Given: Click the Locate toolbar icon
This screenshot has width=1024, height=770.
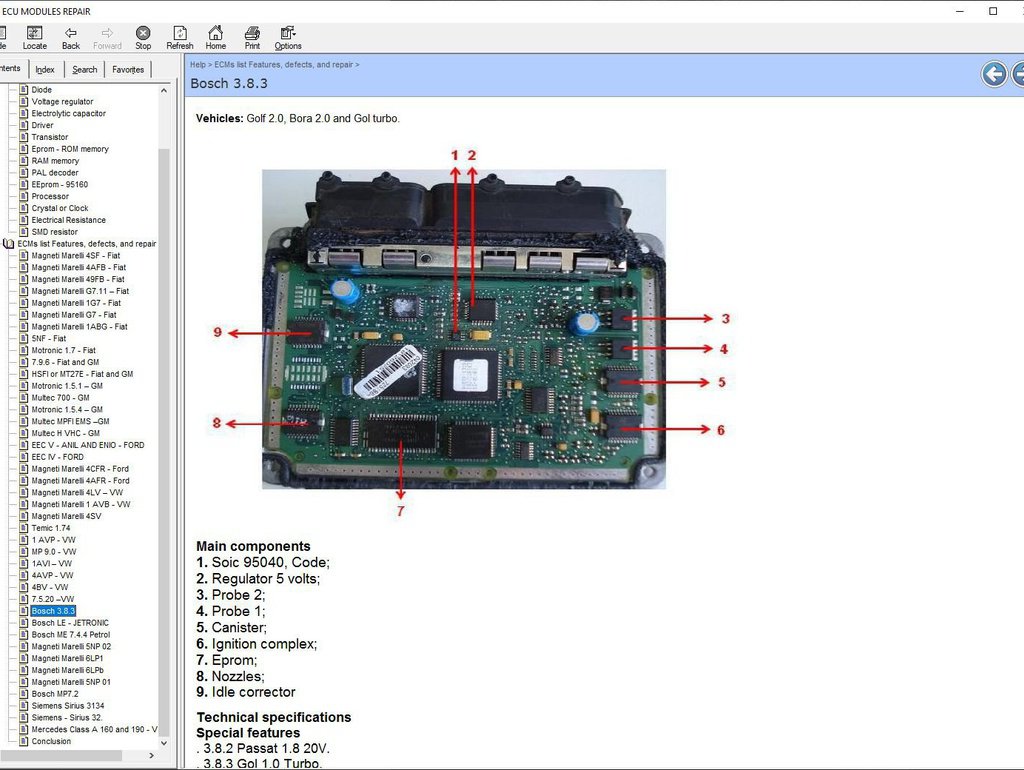Looking at the screenshot, I should tap(35, 38).
